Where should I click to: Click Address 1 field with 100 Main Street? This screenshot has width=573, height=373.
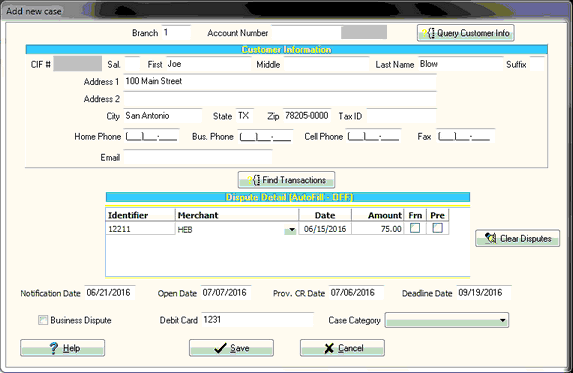280,81
